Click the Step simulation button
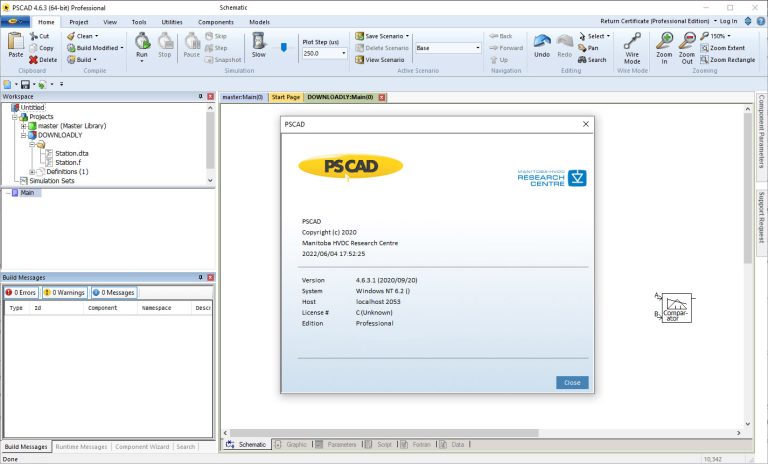 [x=216, y=48]
